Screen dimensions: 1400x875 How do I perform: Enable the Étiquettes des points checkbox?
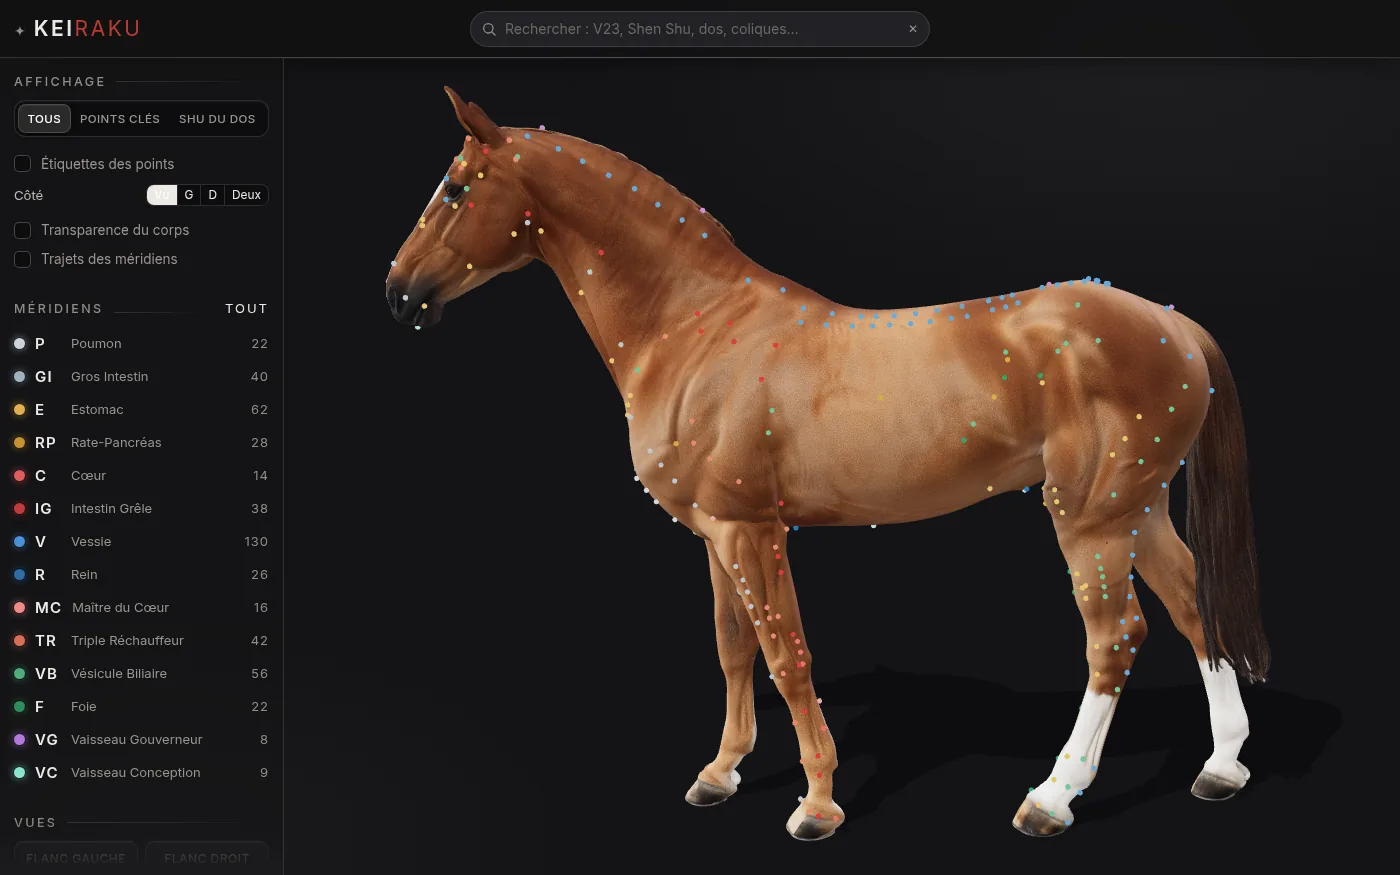pos(23,164)
